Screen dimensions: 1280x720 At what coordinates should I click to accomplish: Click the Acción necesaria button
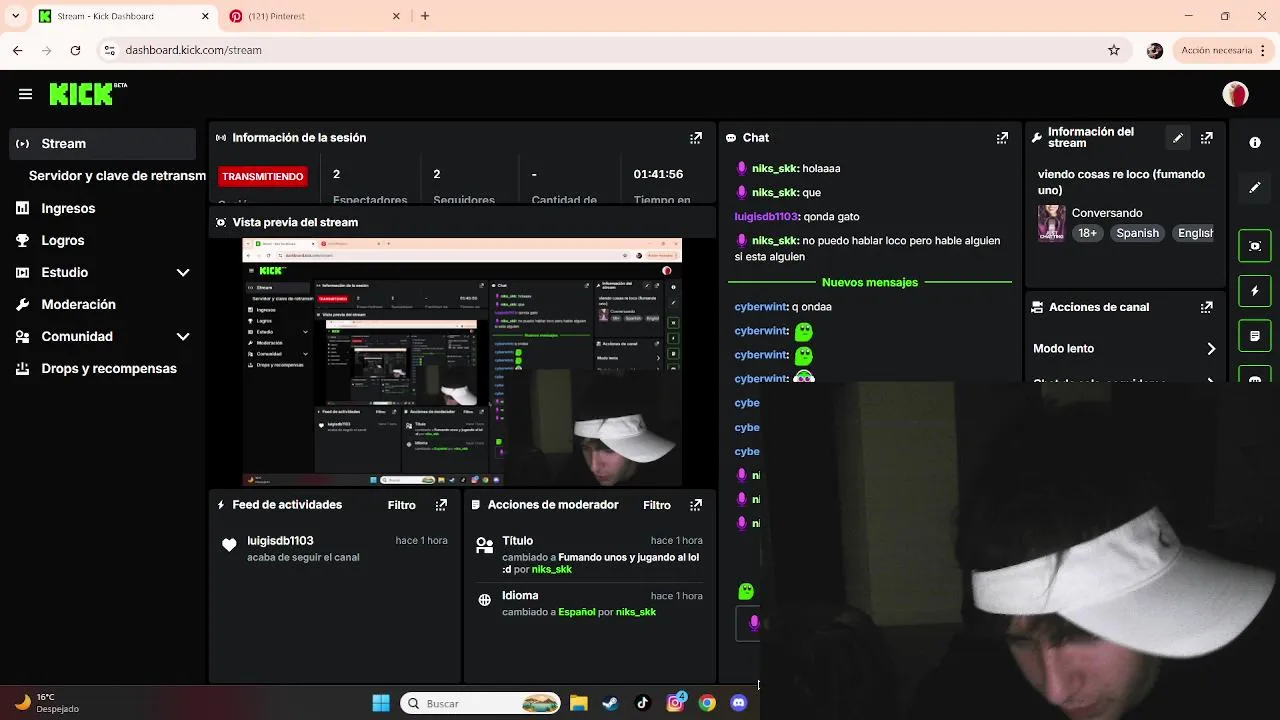pos(1216,50)
